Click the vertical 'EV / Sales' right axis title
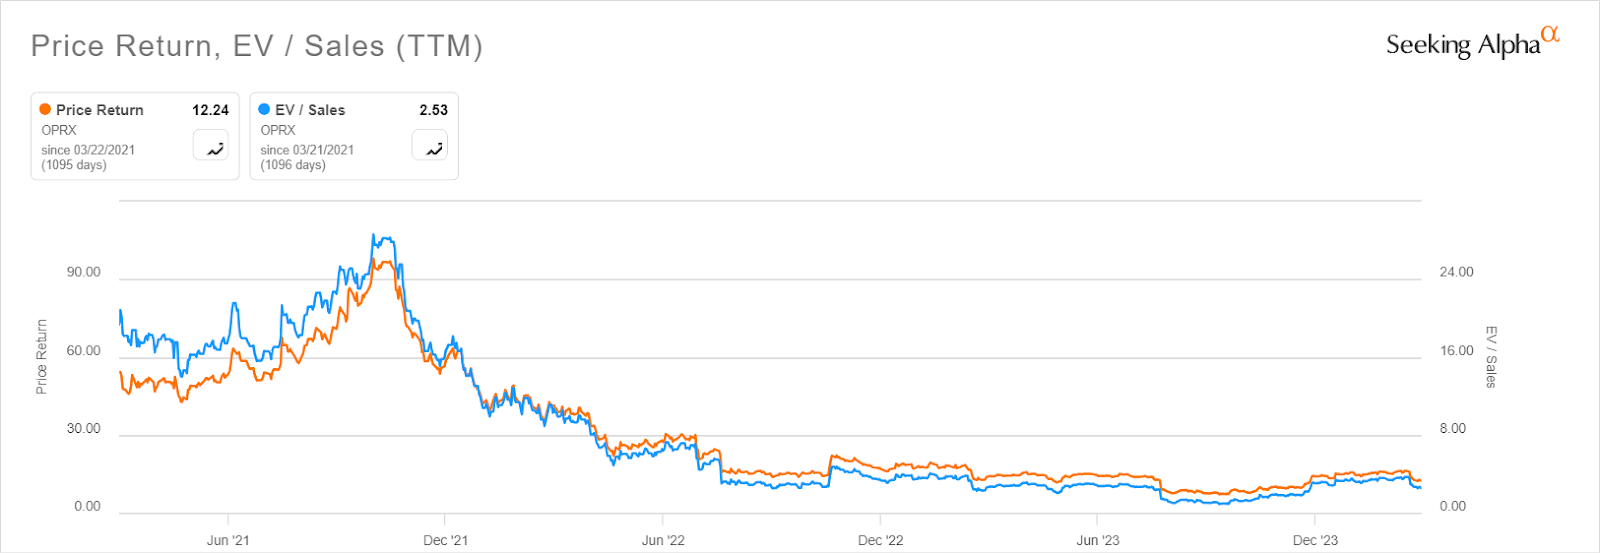Image resolution: width=1600 pixels, height=553 pixels. [1491, 356]
